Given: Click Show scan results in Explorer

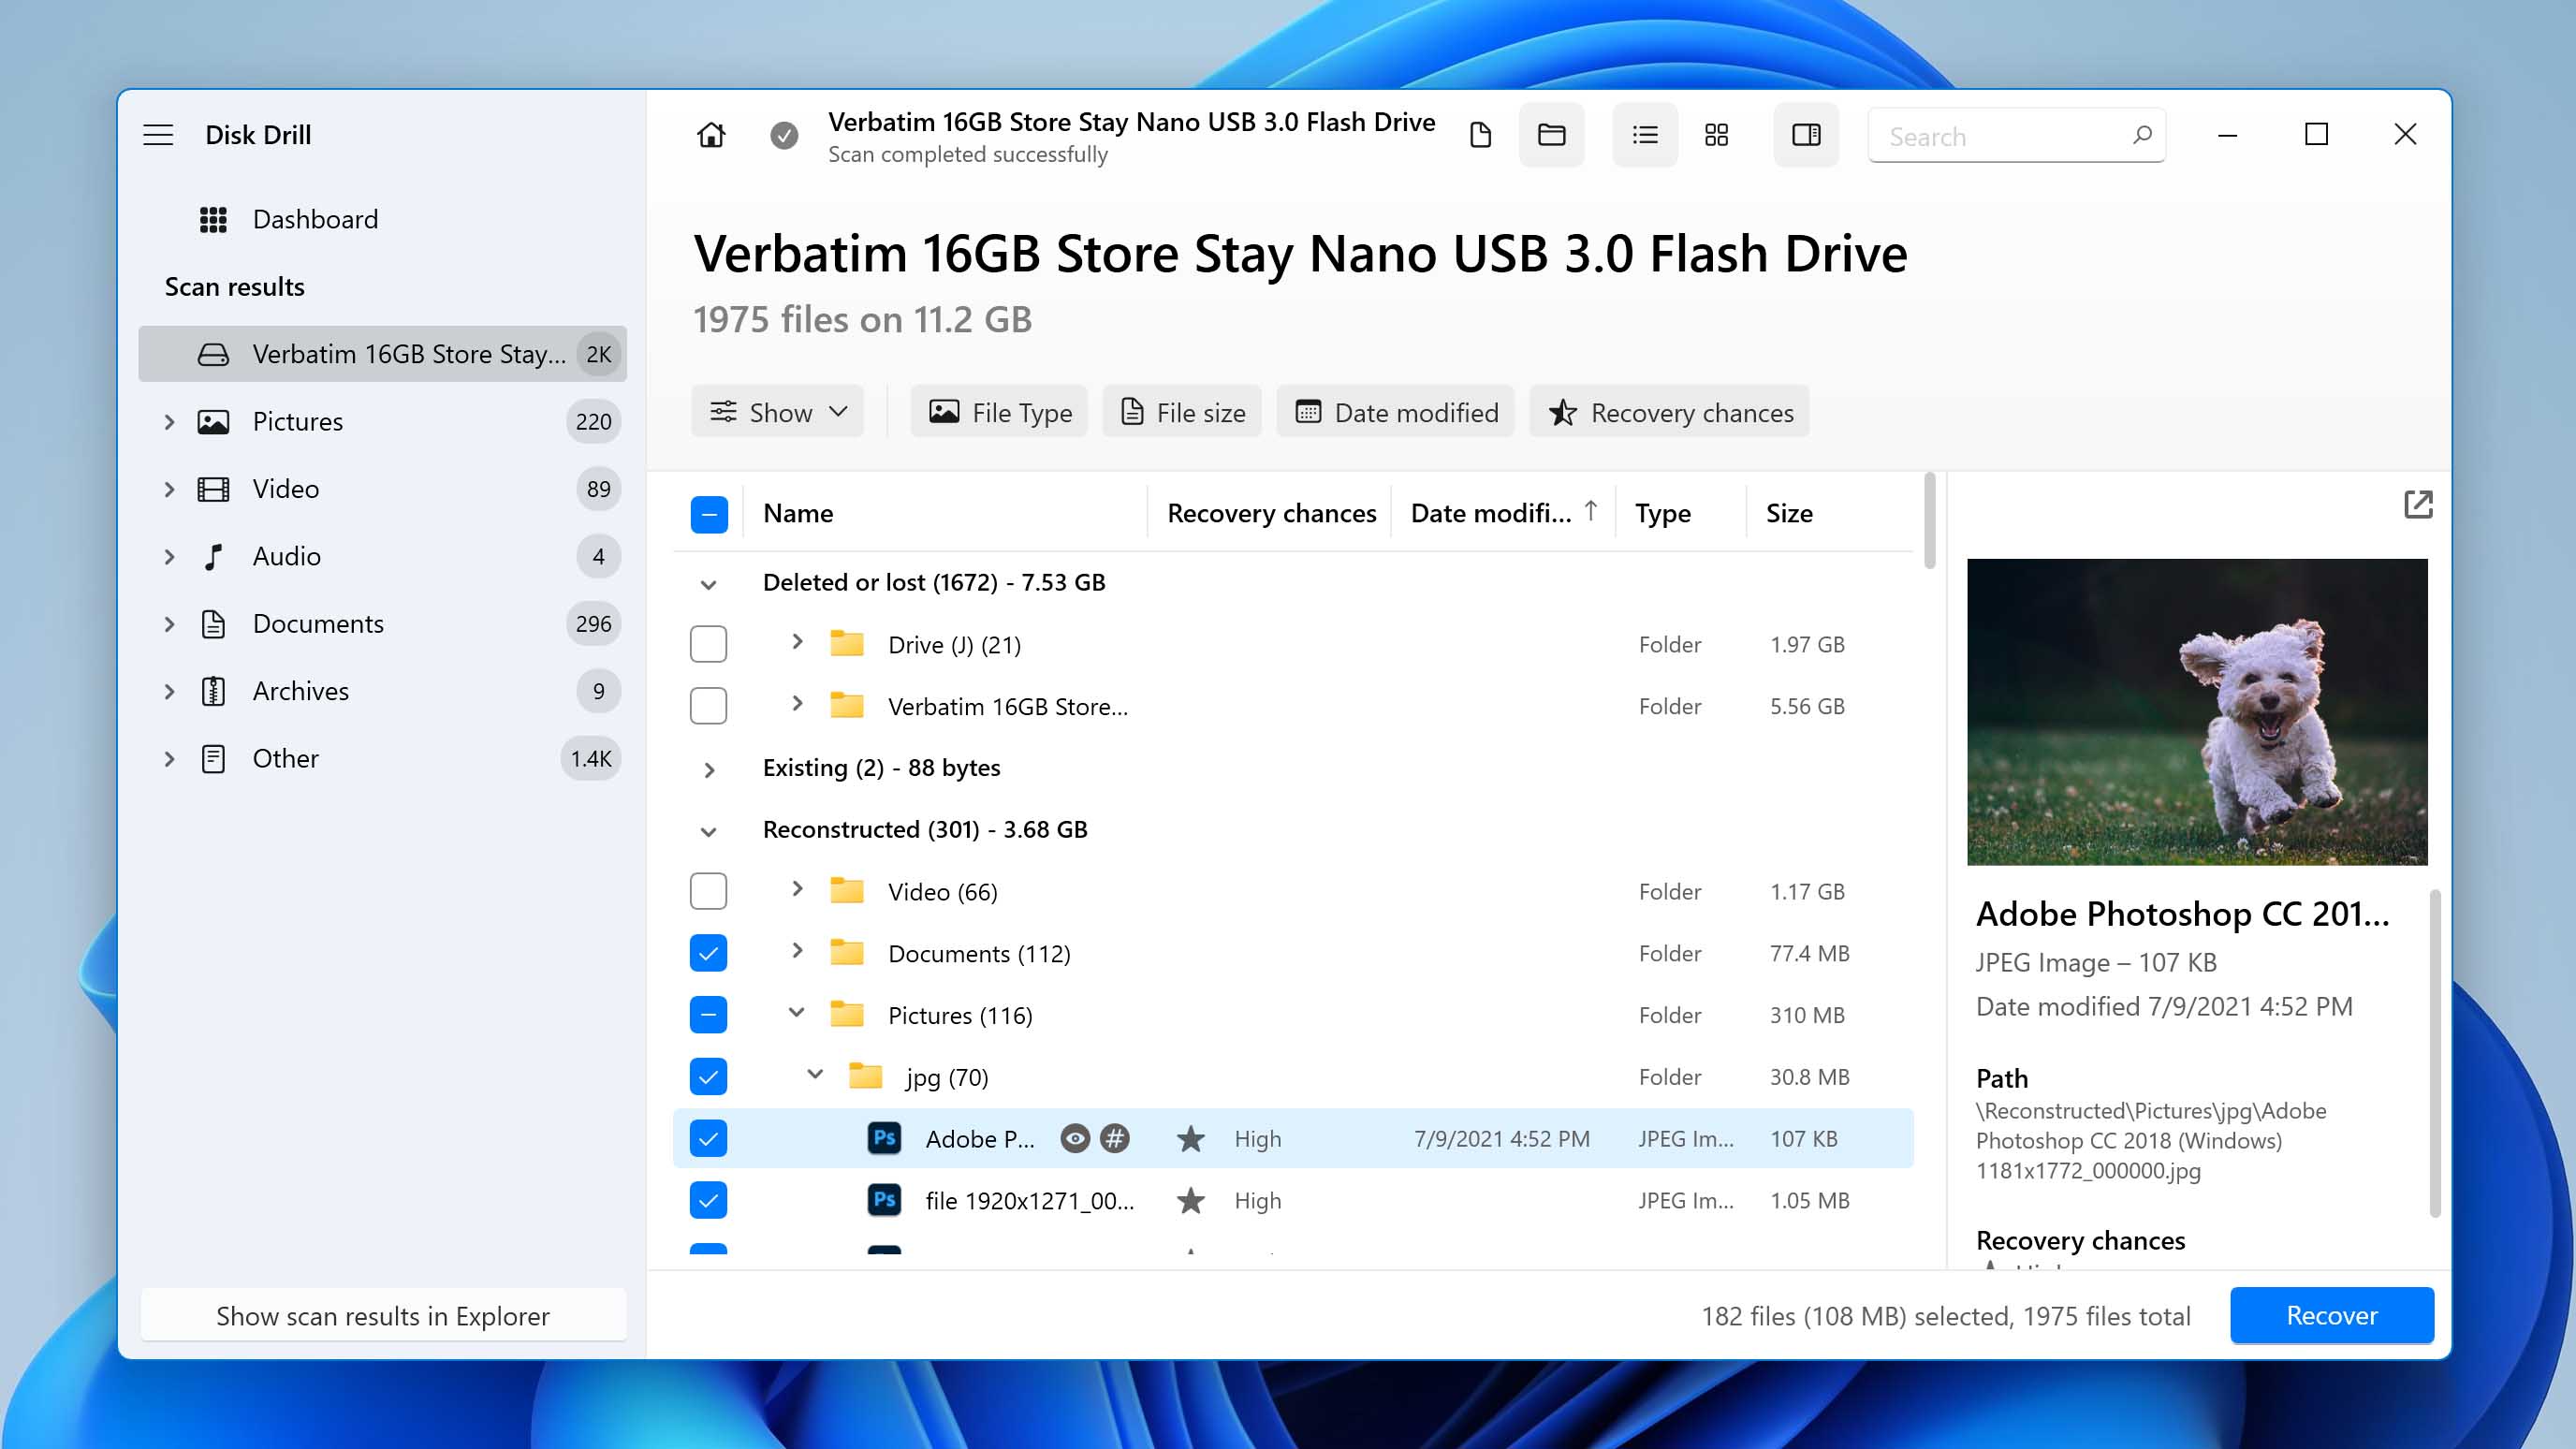Looking at the screenshot, I should 382,1314.
